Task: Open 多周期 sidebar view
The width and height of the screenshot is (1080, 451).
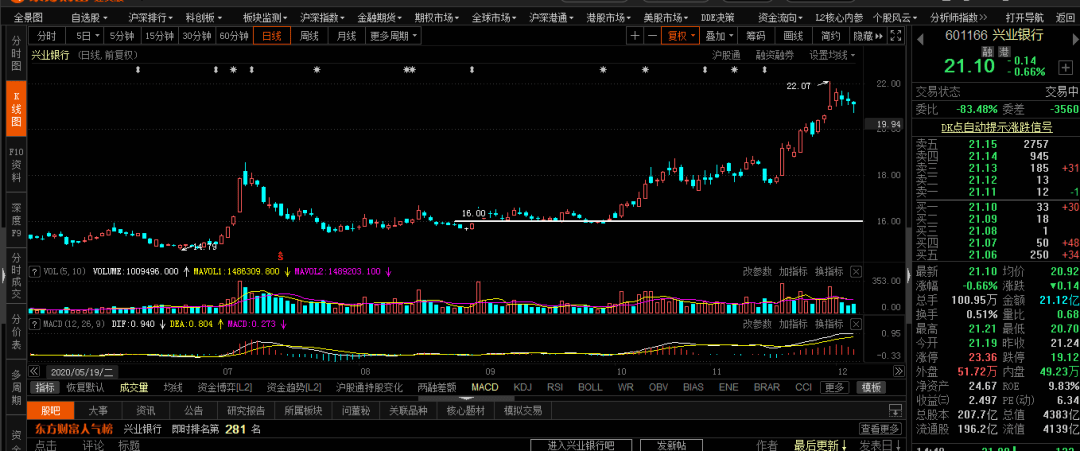Action: pyautogui.click(x=16, y=388)
